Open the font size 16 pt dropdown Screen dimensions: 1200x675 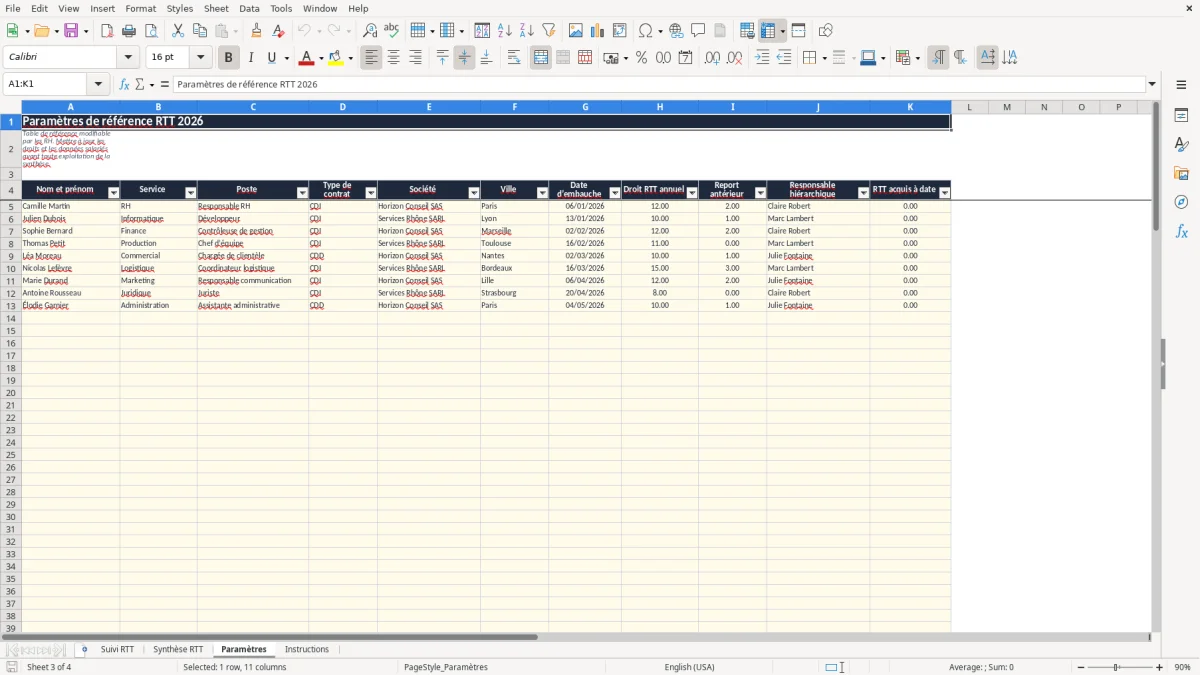click(x=200, y=58)
